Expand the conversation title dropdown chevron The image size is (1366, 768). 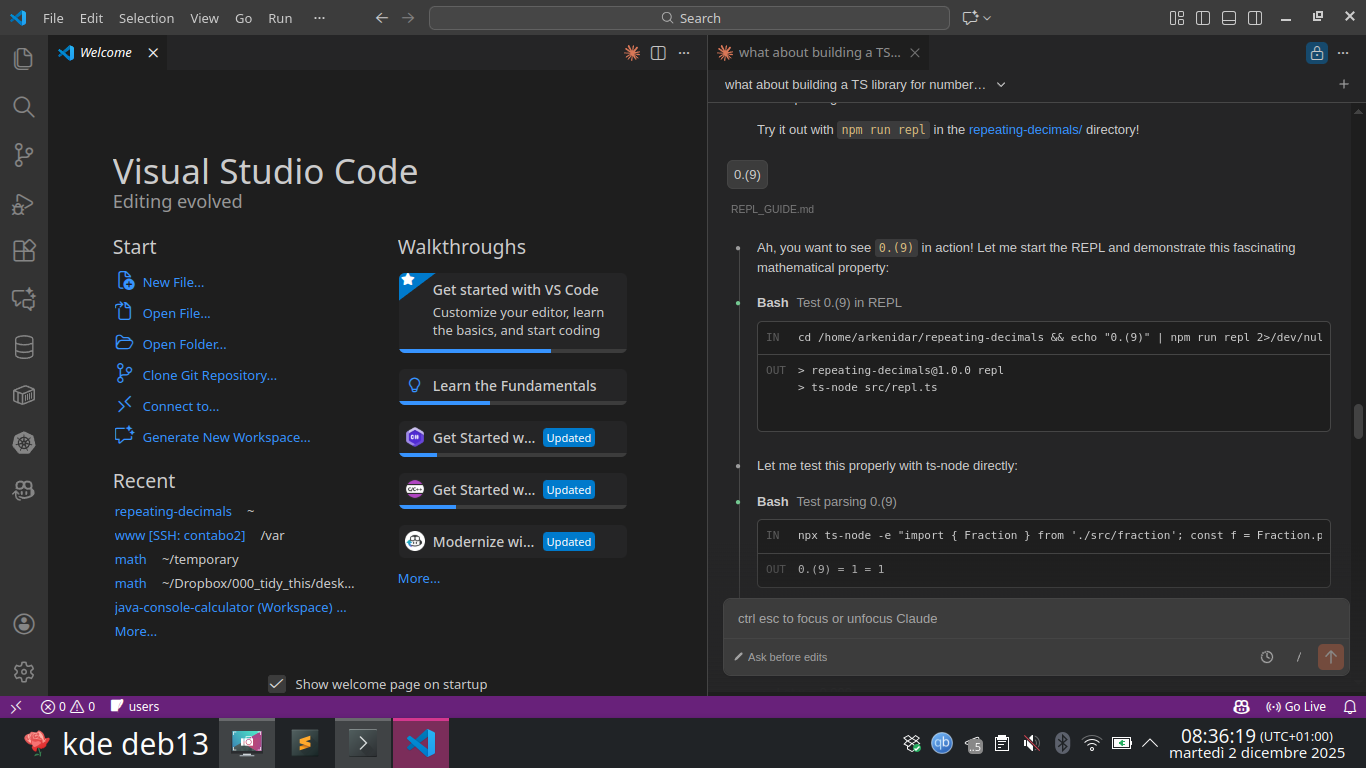click(1001, 85)
